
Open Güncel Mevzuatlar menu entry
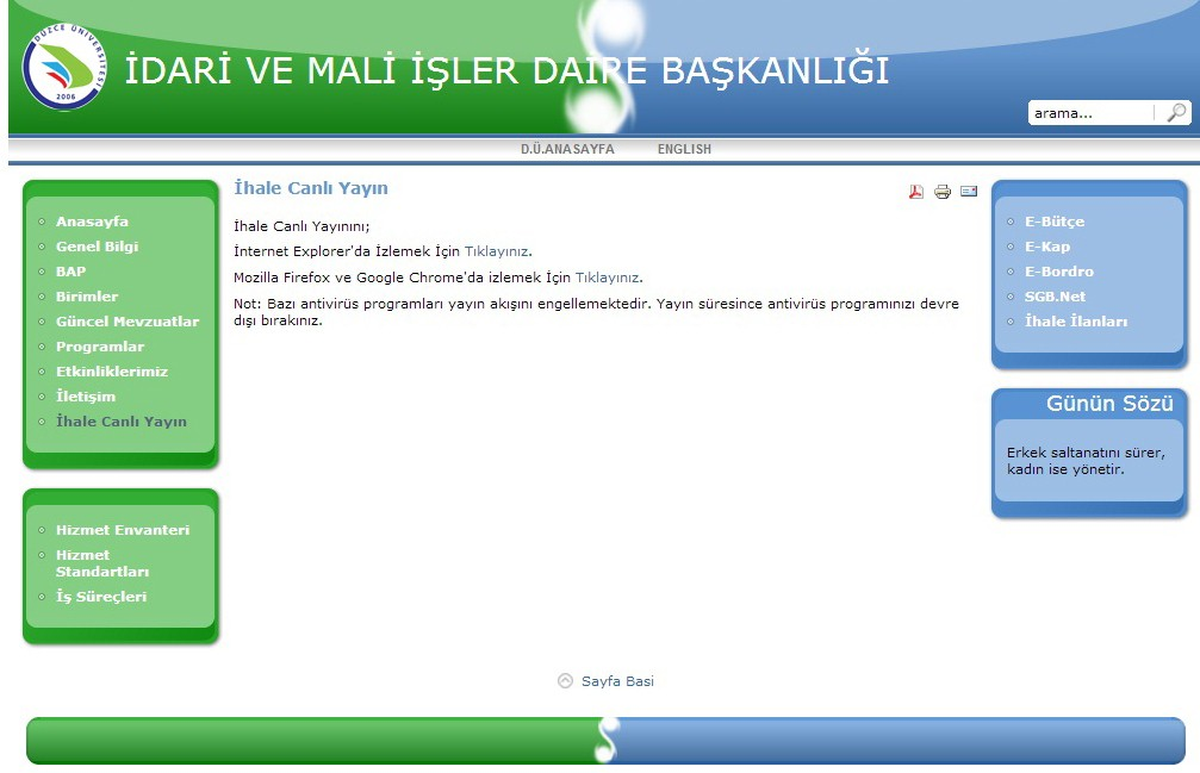(x=127, y=322)
